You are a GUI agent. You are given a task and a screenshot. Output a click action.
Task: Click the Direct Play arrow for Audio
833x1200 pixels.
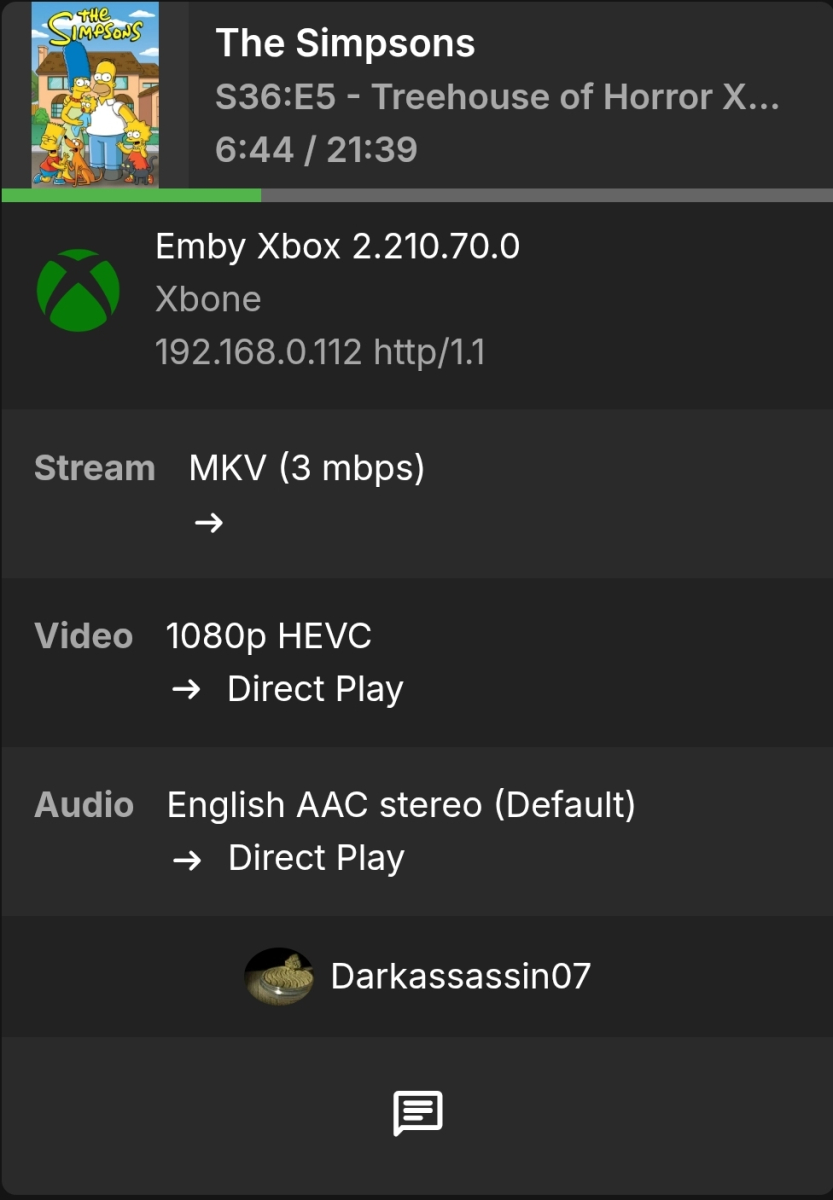[187, 858]
